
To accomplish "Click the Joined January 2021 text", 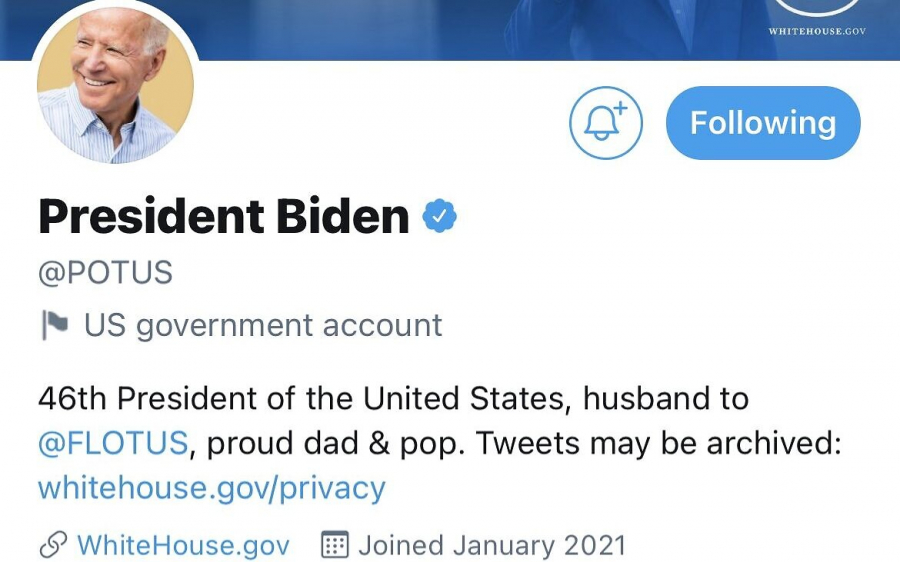I will coord(492,545).
